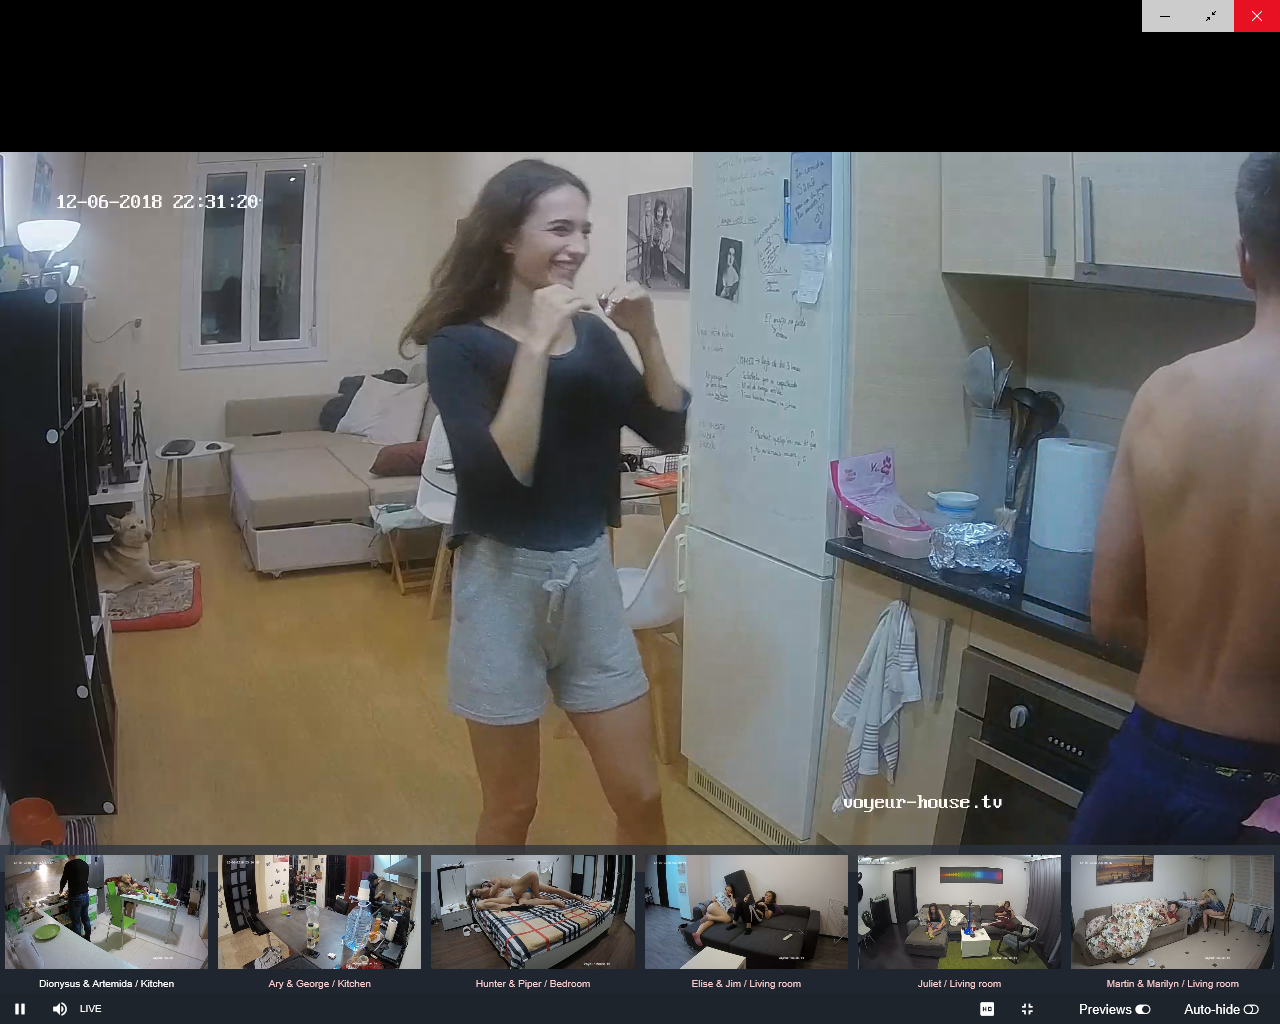Viewport: 1280px width, 1024px height.
Task: Click the Martin & Marilyn / Living room label
Action: pyautogui.click(x=1172, y=984)
